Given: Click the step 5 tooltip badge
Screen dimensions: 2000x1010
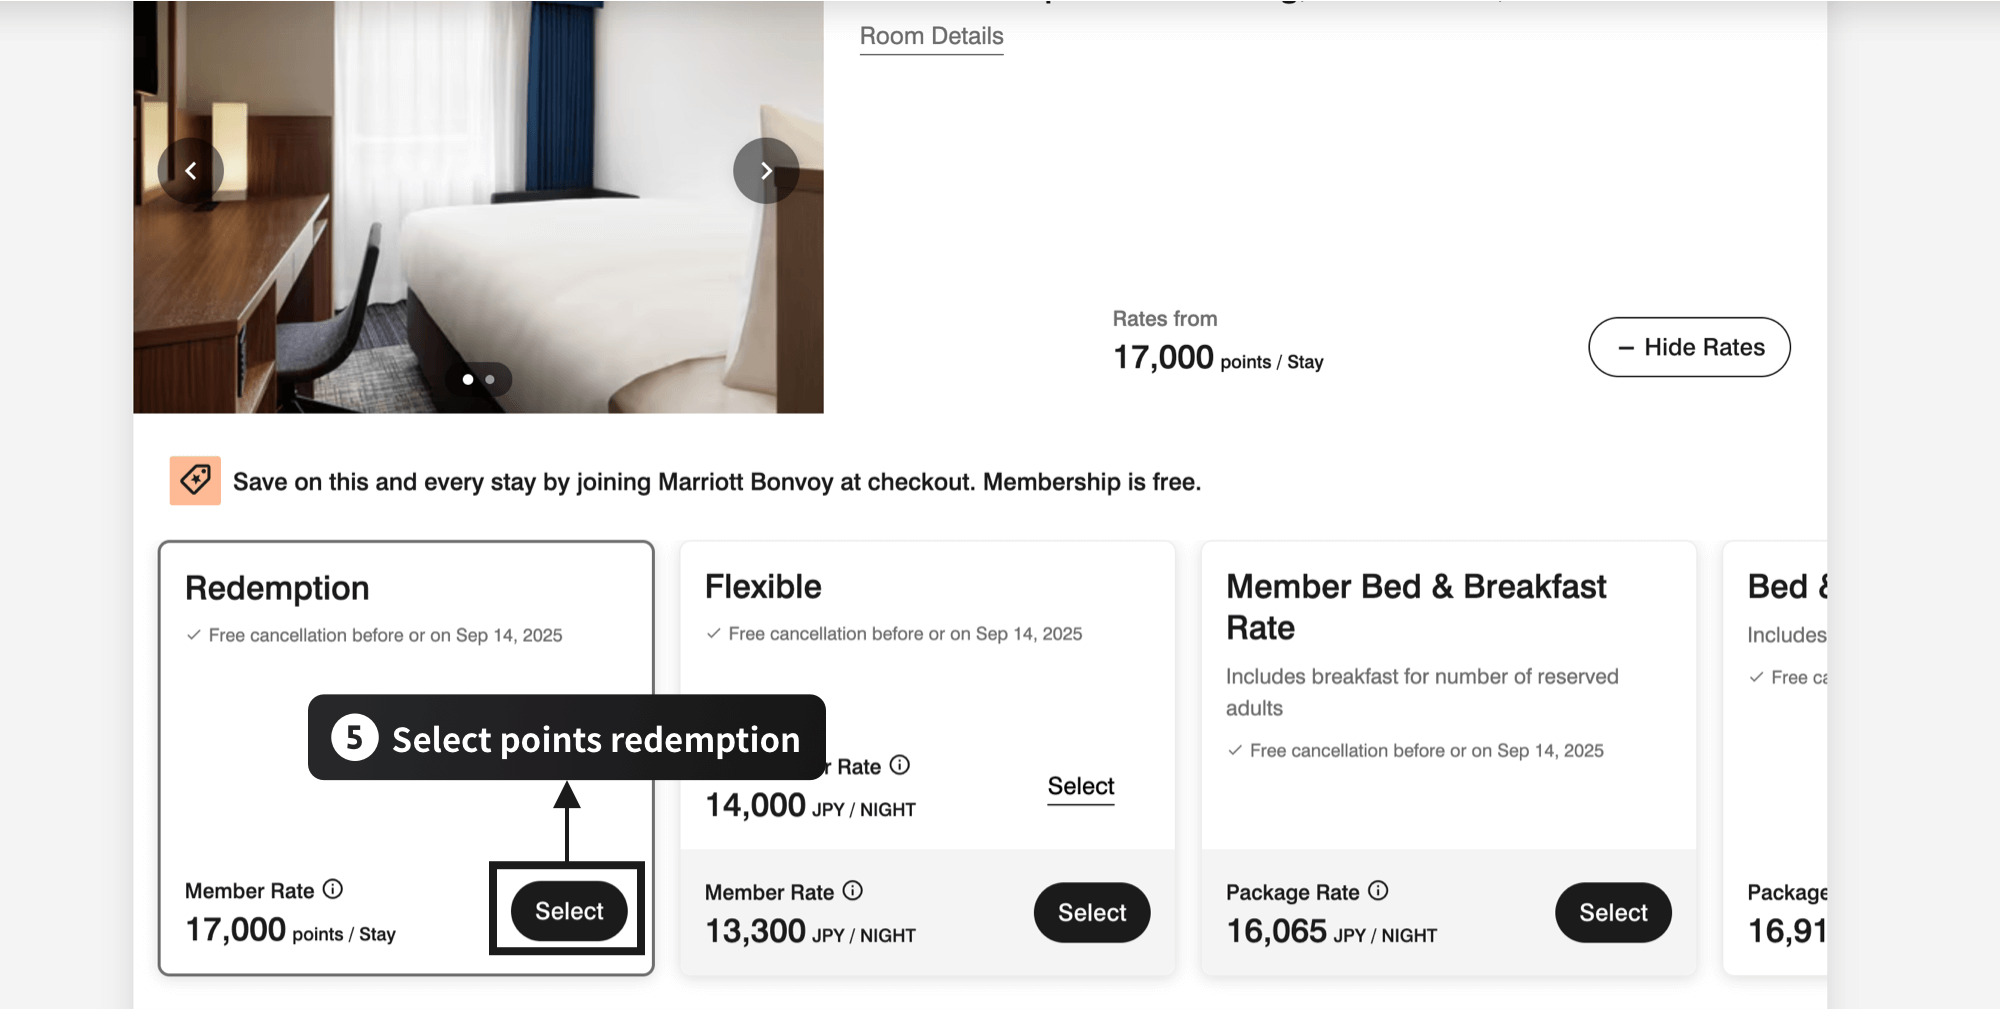Looking at the screenshot, I should tap(354, 739).
